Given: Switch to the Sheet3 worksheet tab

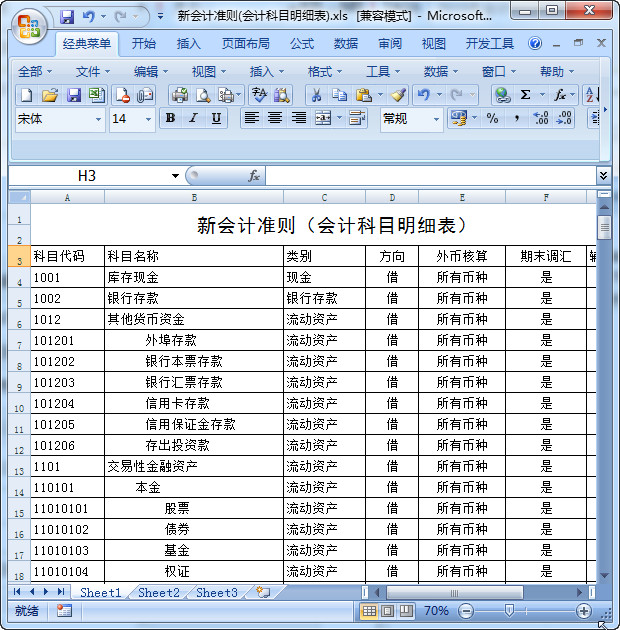Looking at the screenshot, I should pyautogui.click(x=217, y=593).
